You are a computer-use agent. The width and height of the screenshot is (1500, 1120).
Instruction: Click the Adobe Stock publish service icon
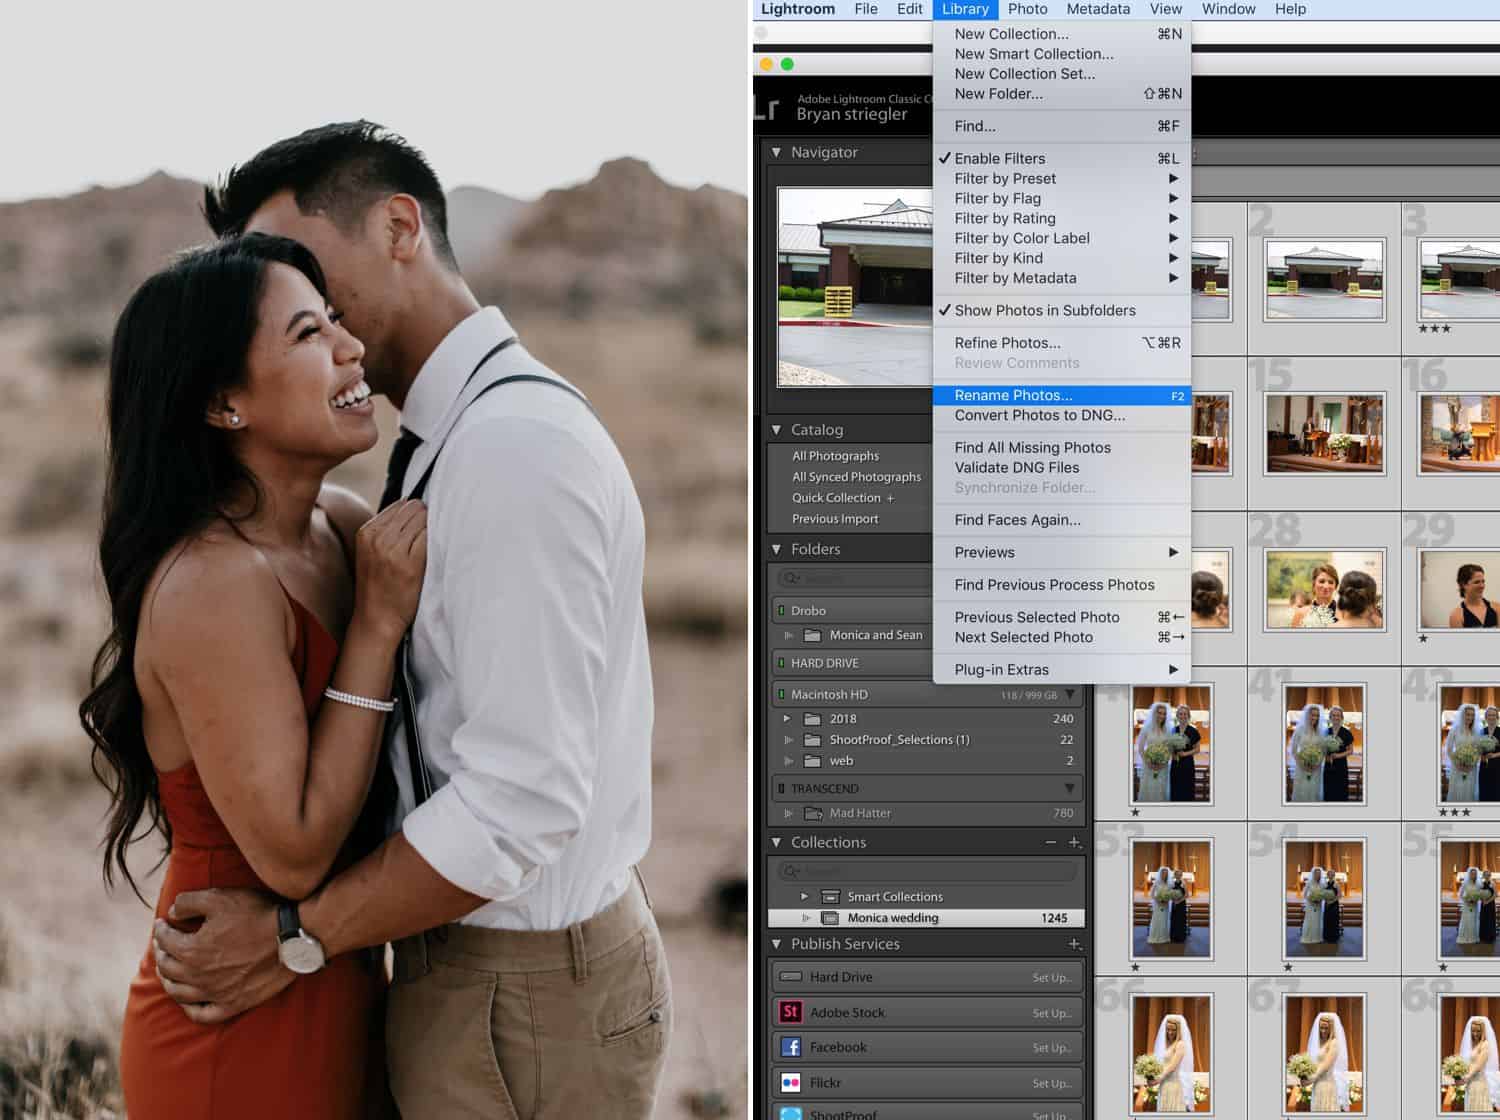pyautogui.click(x=791, y=1012)
